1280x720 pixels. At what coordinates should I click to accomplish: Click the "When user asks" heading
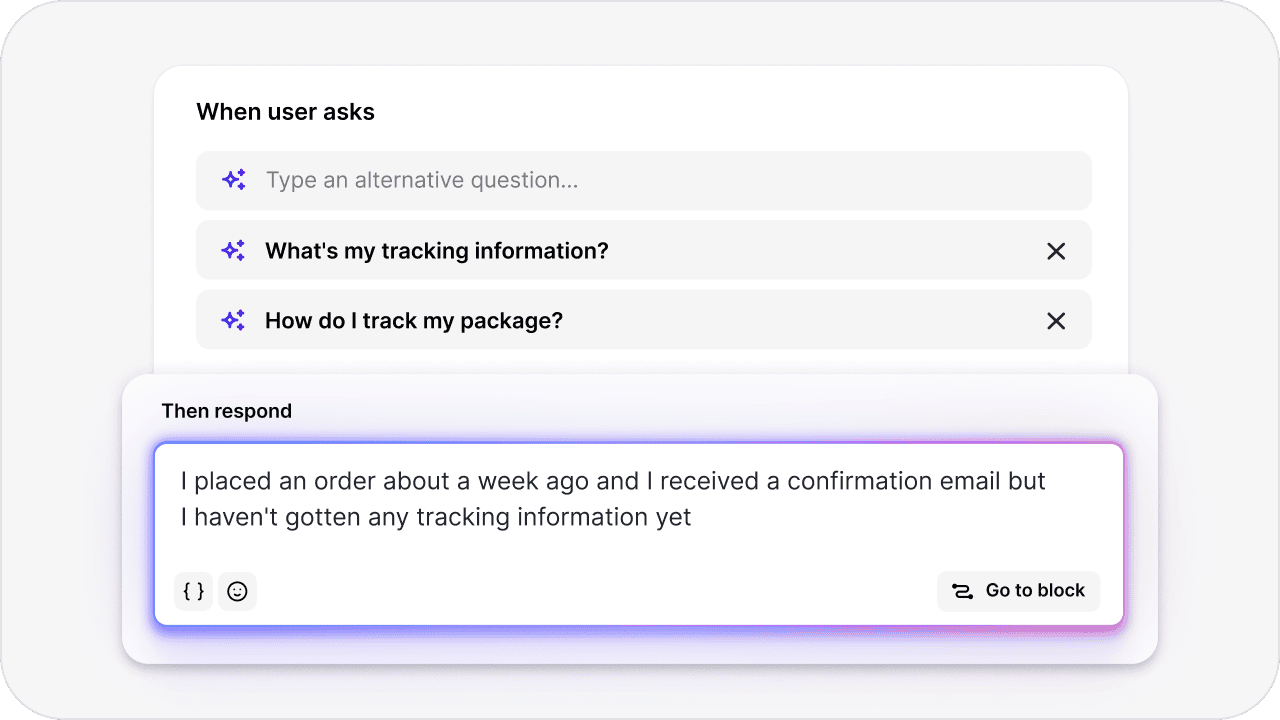pos(286,111)
